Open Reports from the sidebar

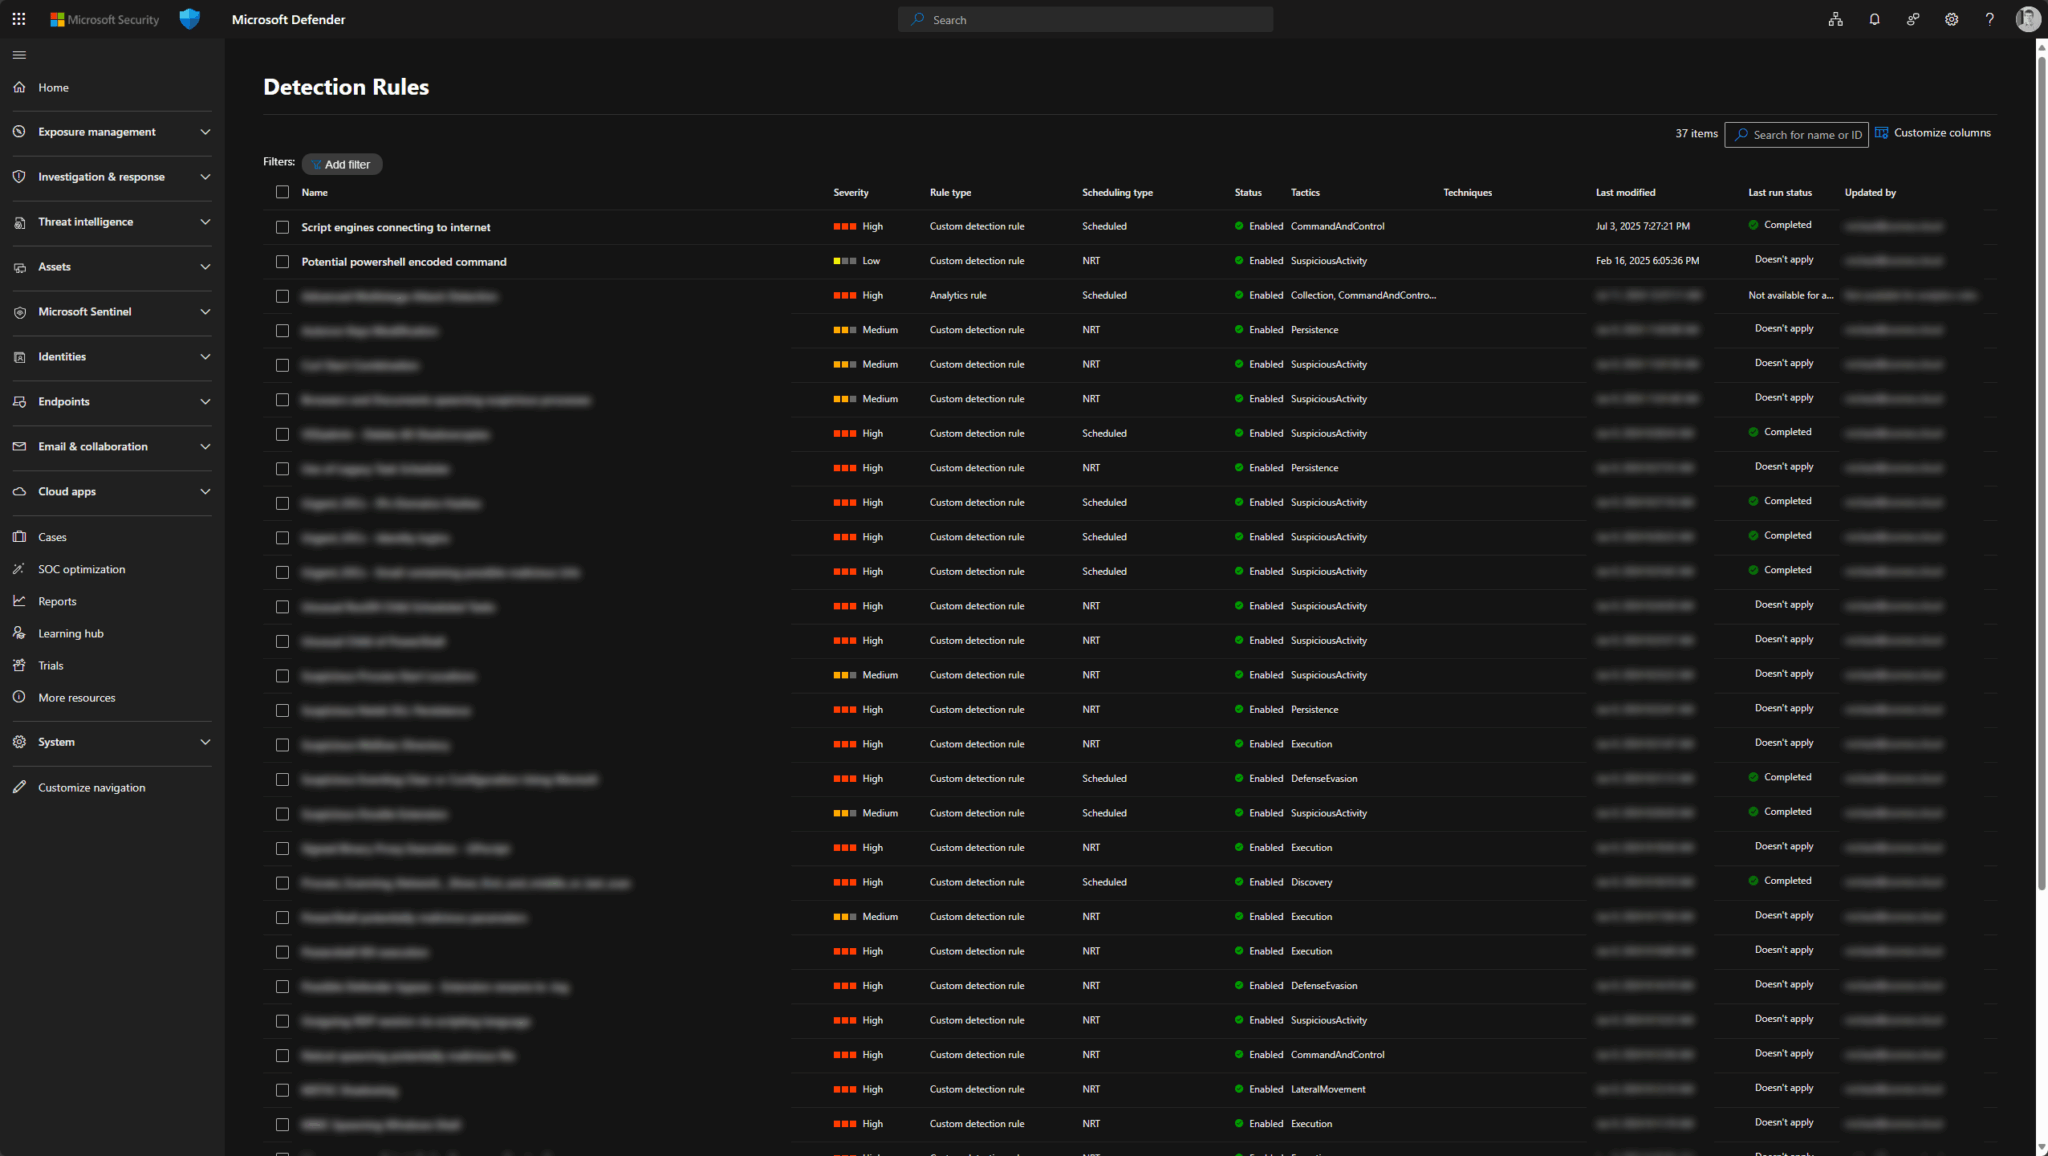coord(58,601)
